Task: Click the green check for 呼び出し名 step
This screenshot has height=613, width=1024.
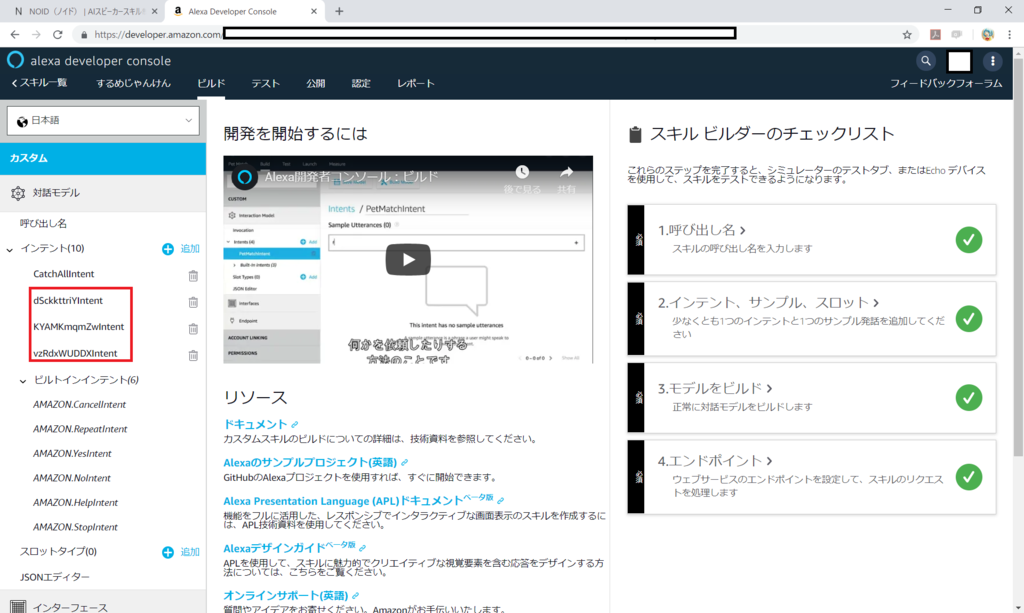Action: click(968, 240)
